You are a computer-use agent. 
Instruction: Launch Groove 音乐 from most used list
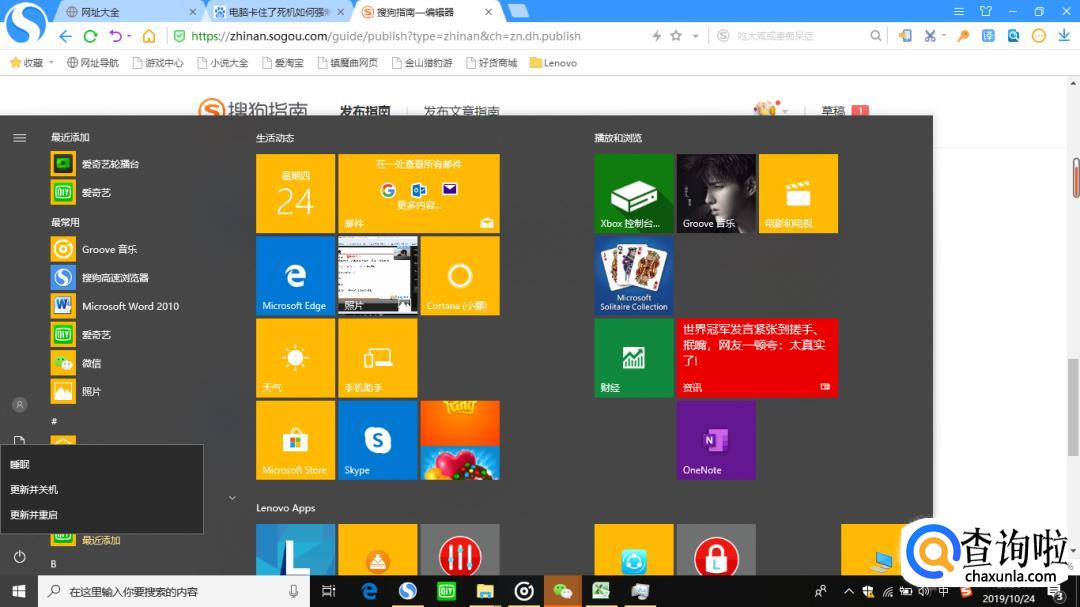[x=94, y=249]
